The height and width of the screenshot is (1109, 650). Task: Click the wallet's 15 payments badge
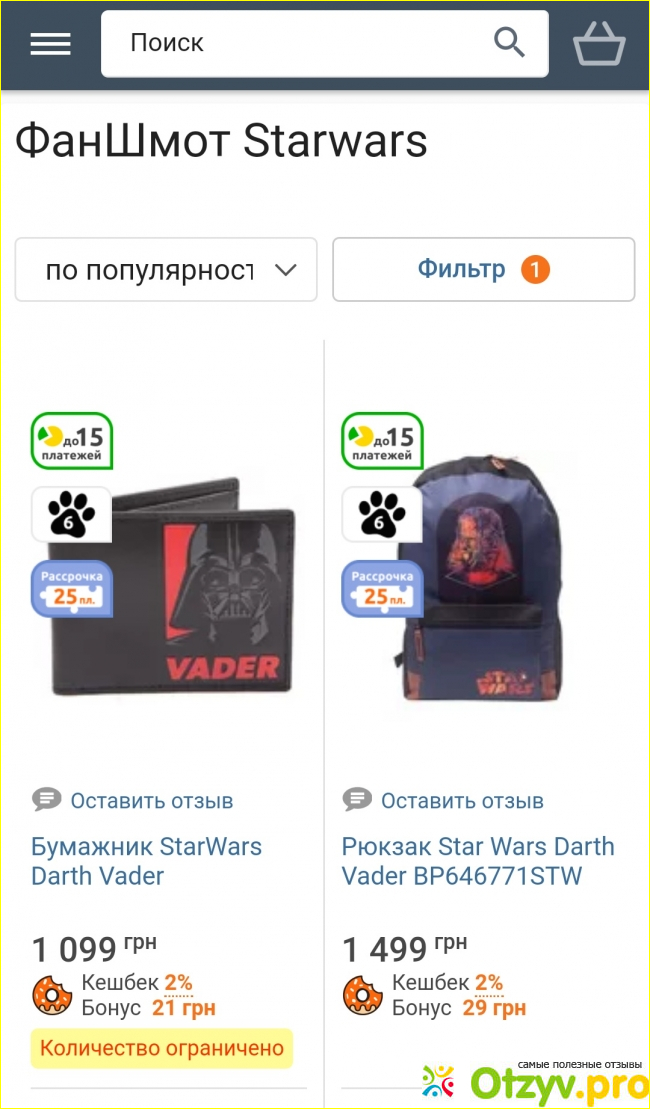[71, 441]
